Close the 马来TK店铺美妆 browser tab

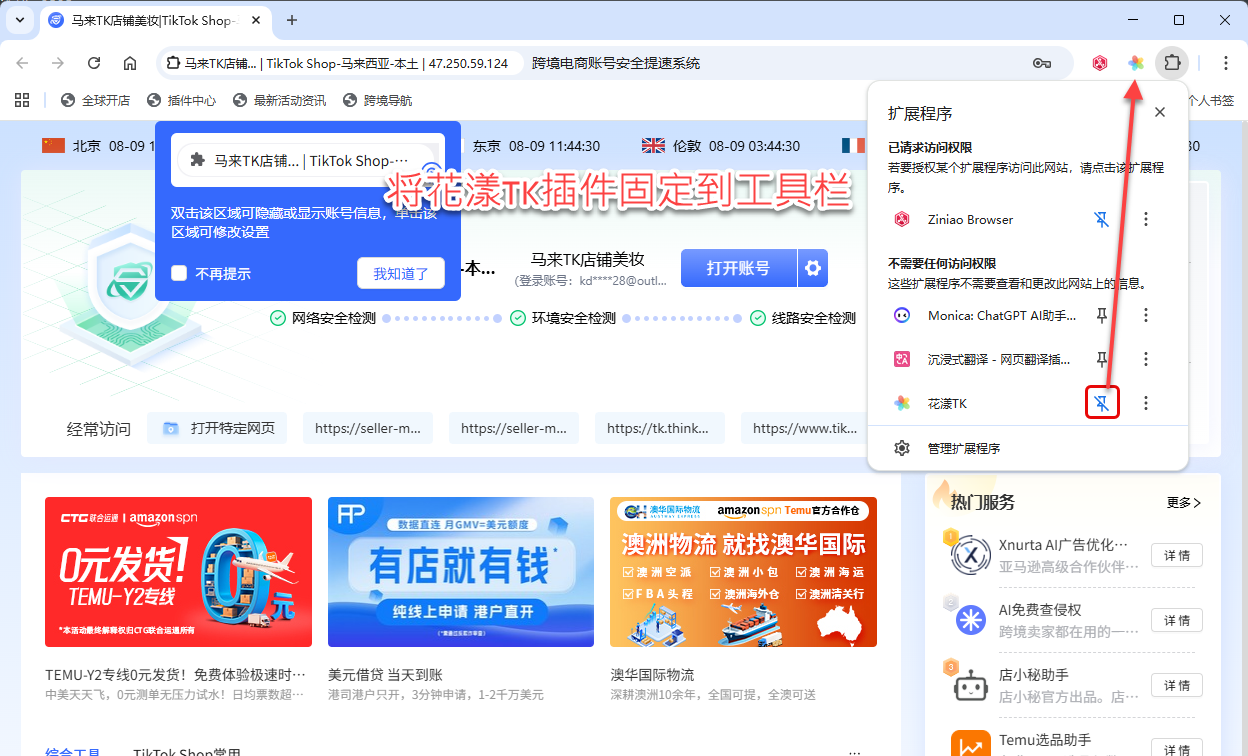point(255,20)
